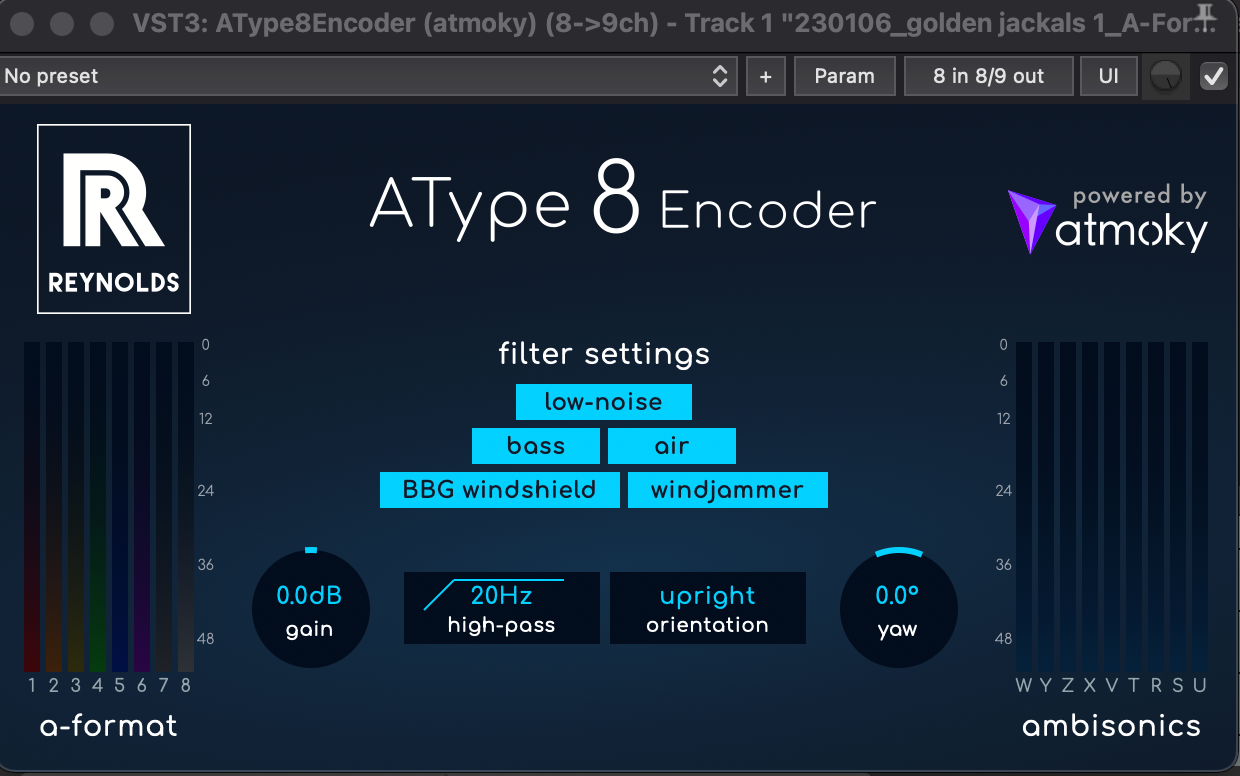Click the a-format channel 1 meter
Viewport: 1240px width, 776px height.
(32, 507)
